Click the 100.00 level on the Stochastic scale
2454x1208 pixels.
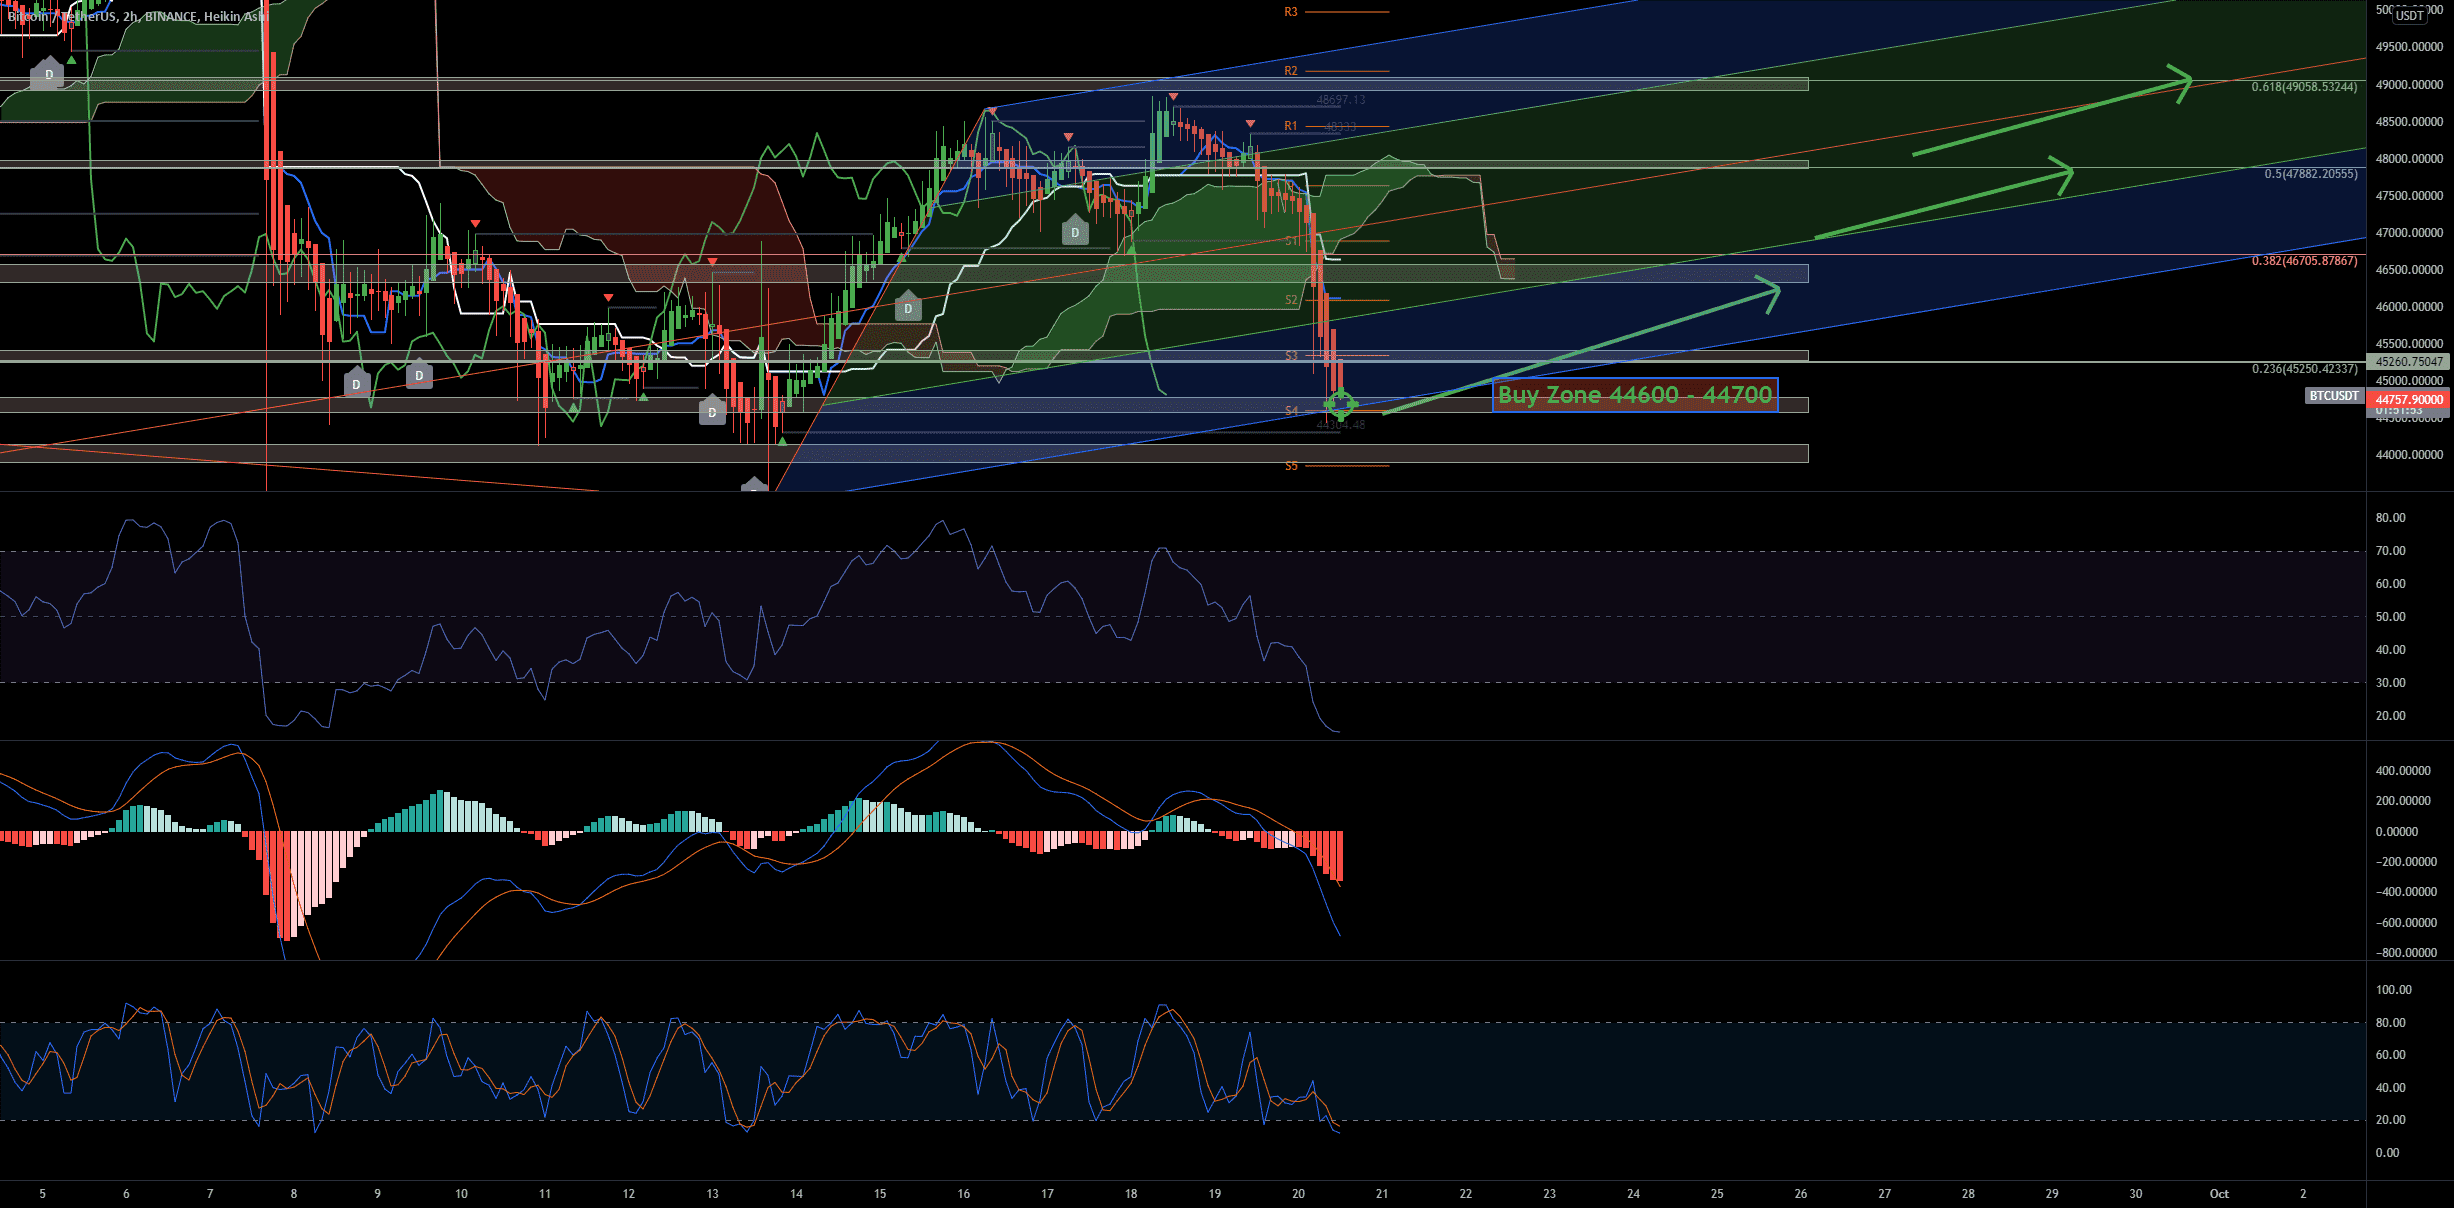[x=2393, y=990]
